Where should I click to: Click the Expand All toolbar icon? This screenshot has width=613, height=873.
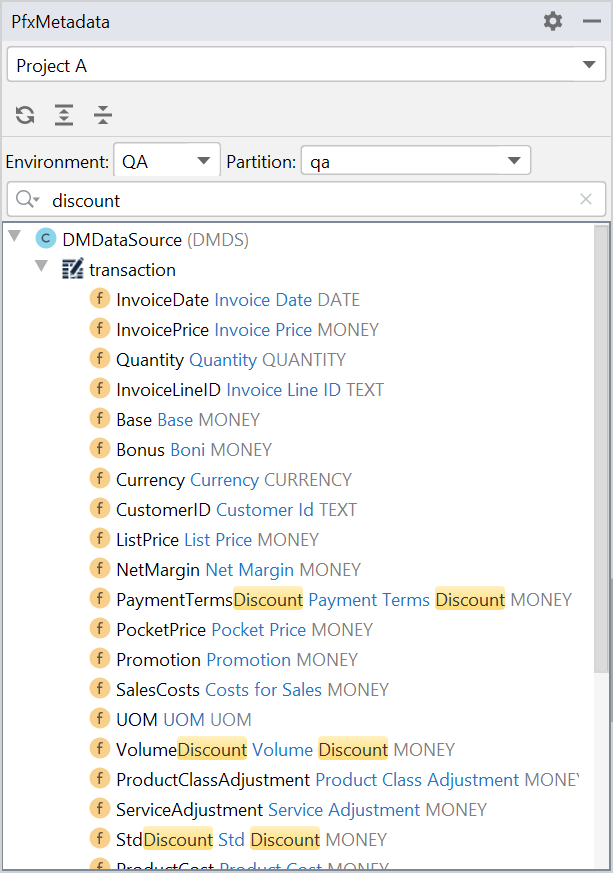pyautogui.click(x=64, y=115)
